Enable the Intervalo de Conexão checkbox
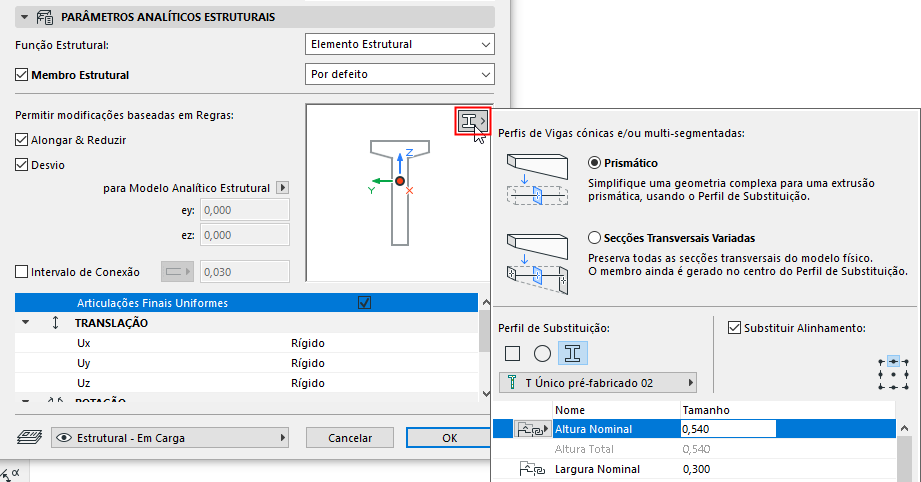Screen dimensions: 921x482 click(22, 272)
